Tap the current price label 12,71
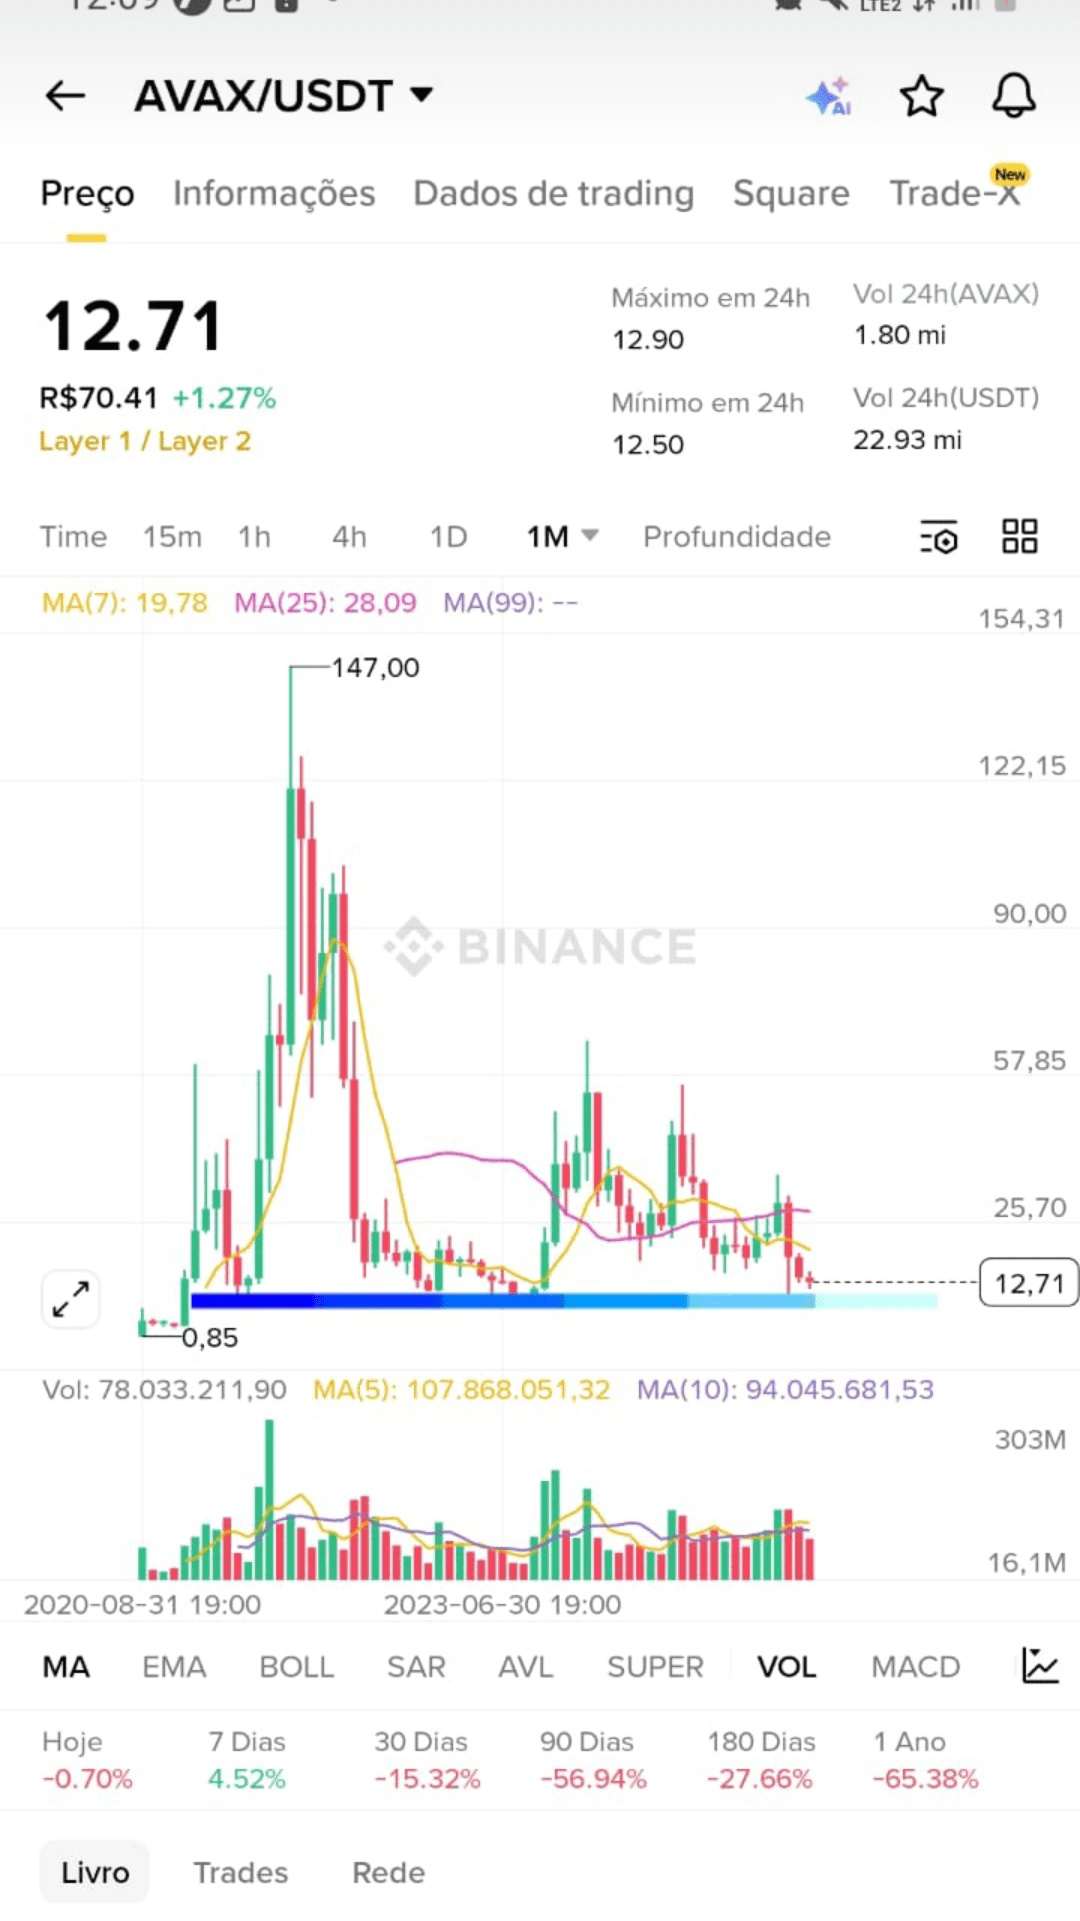The image size is (1080, 1921). tap(1029, 1283)
